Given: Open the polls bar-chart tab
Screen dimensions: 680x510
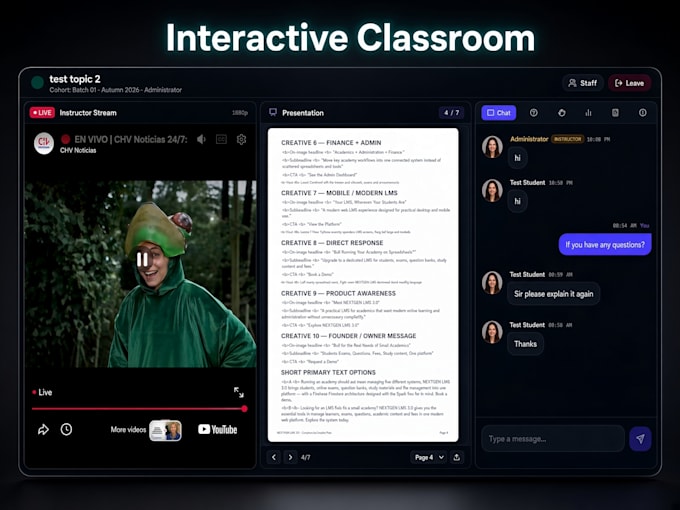Looking at the screenshot, I should 588,113.
